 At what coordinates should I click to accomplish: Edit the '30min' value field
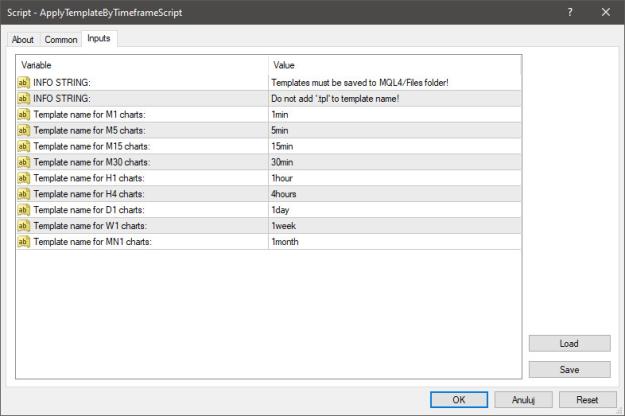pos(395,162)
